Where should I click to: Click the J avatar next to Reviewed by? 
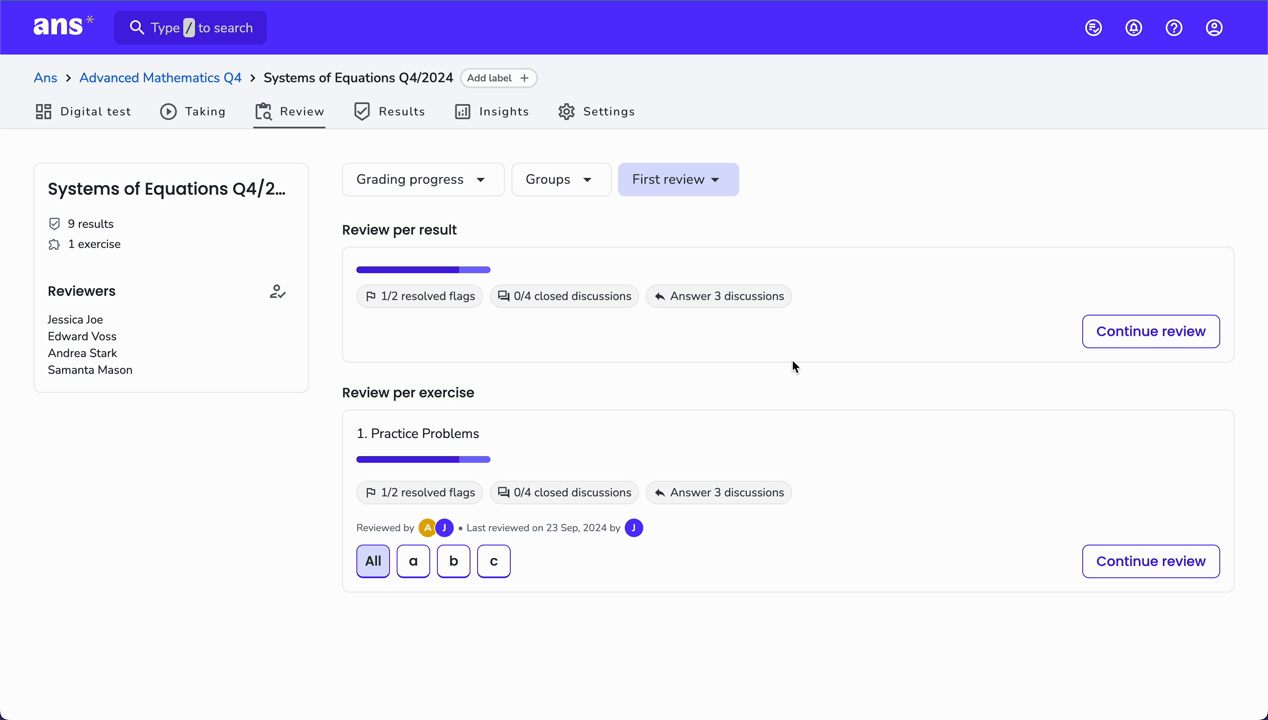444,528
